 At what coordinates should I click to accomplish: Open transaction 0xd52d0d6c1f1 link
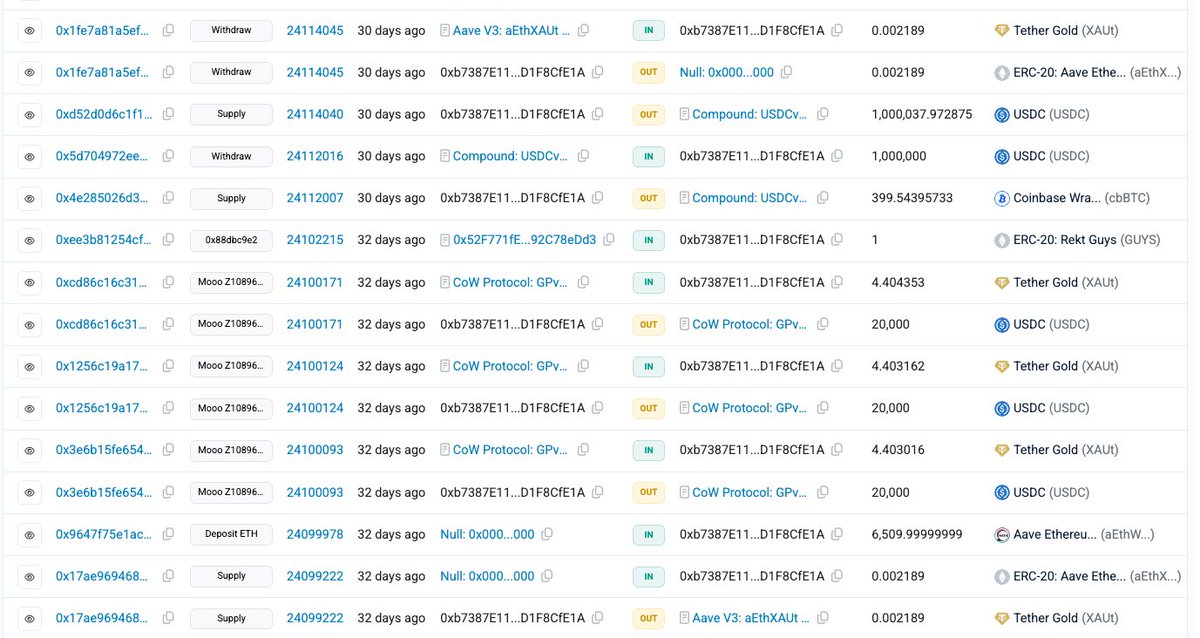click(x=104, y=115)
